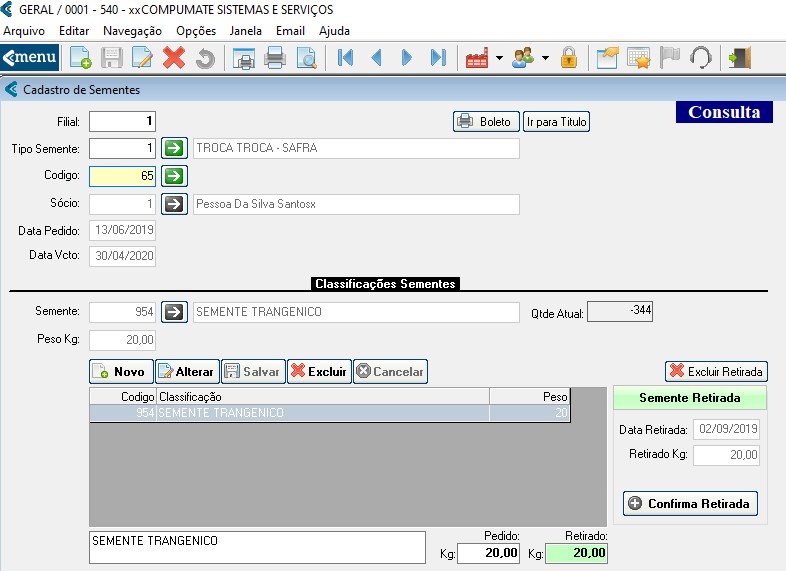Image resolution: width=786 pixels, height=571 pixels.
Task: Click the Excluir Retirada button
Action: (716, 371)
